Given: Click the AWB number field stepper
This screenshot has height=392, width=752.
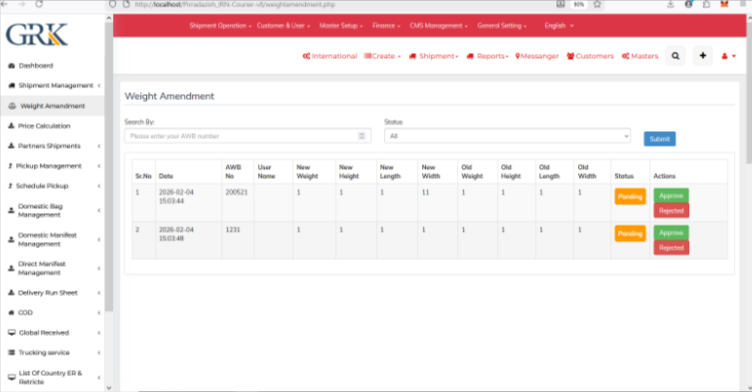Looking at the screenshot, I should pos(362,136).
